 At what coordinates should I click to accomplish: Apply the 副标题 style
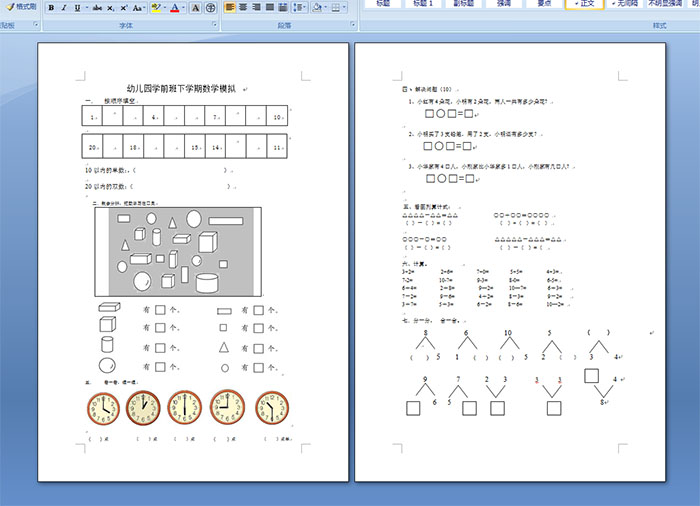pos(463,4)
